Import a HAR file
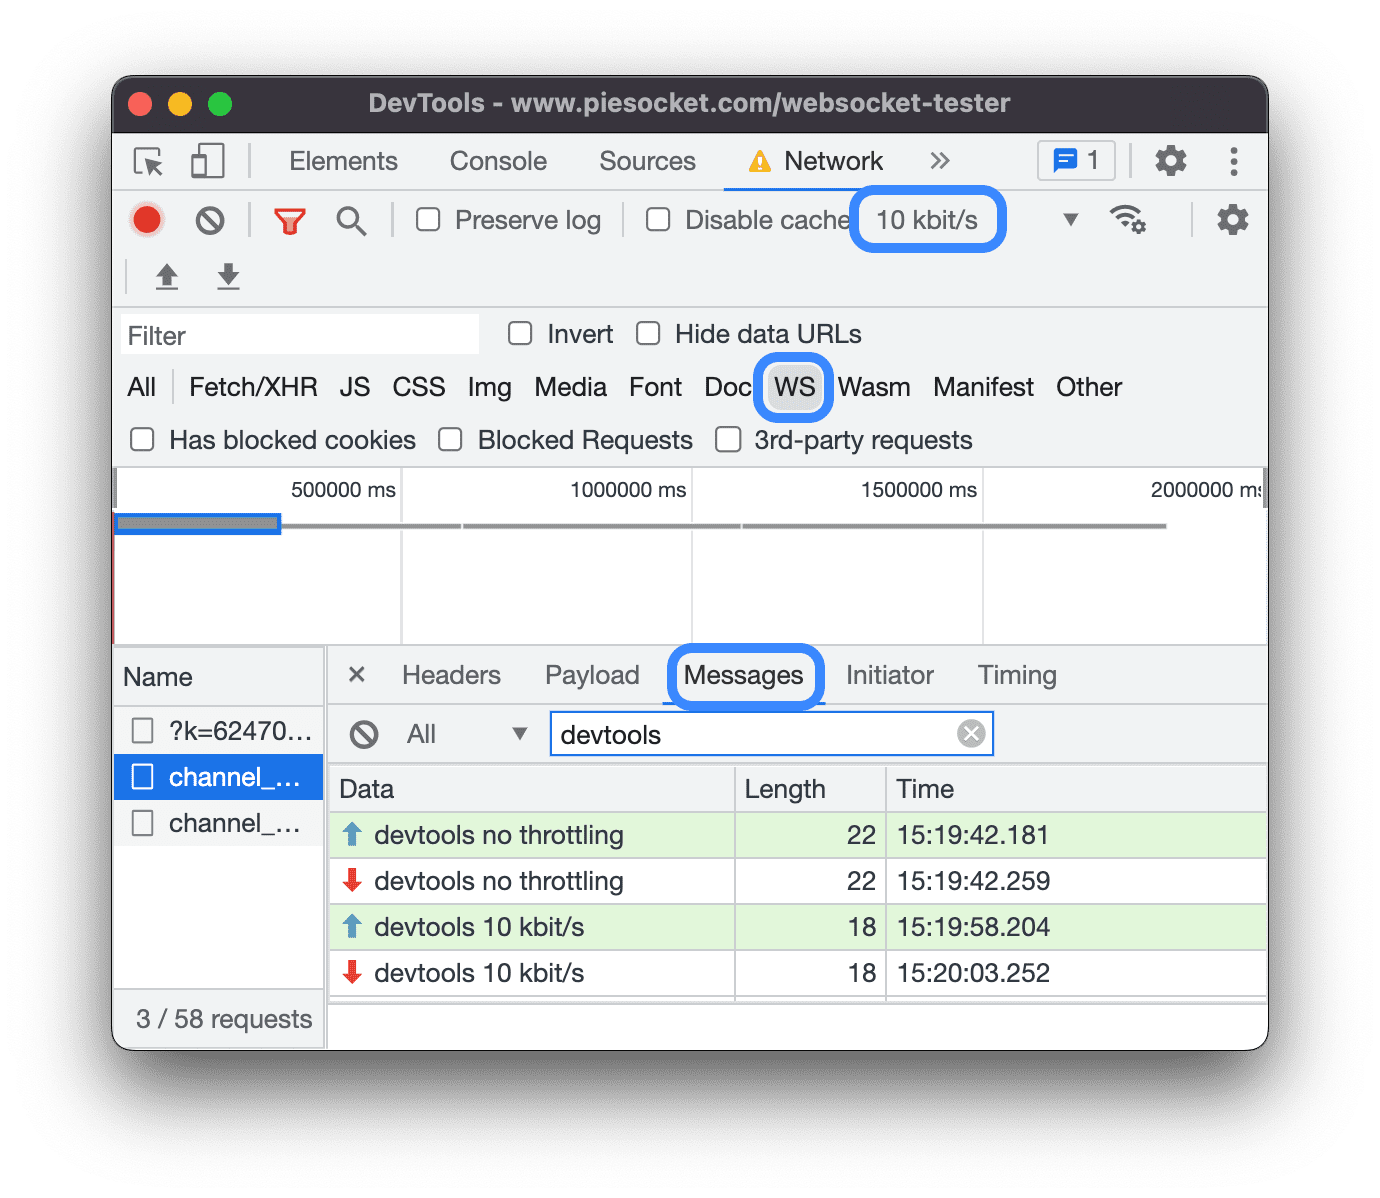1380x1198 pixels. tap(166, 277)
